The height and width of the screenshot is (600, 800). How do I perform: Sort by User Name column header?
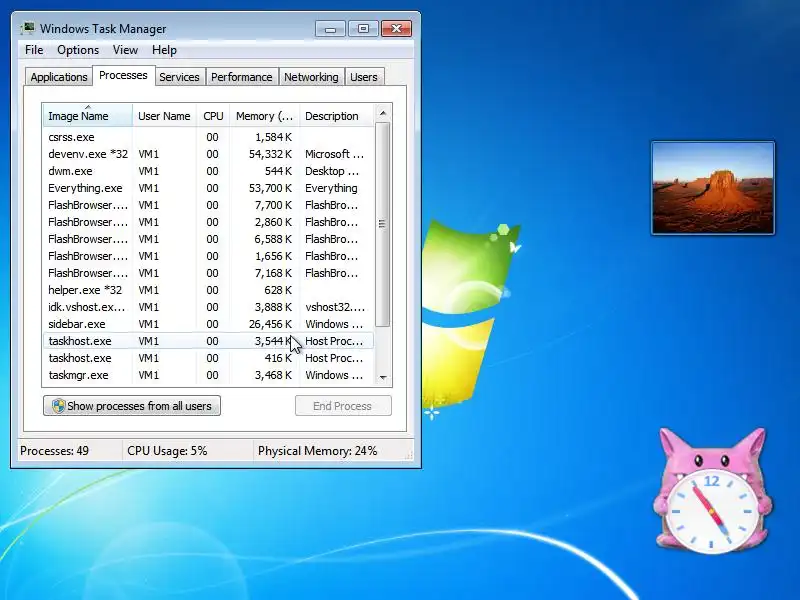point(164,116)
